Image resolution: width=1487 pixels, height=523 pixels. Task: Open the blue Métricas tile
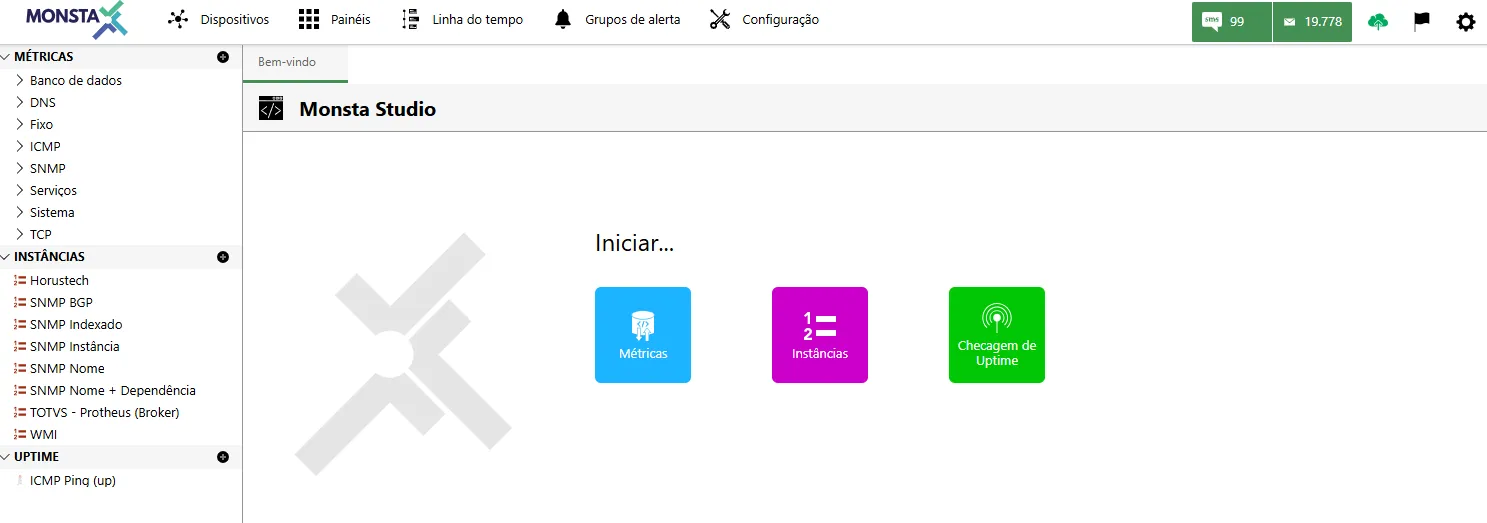pos(643,335)
